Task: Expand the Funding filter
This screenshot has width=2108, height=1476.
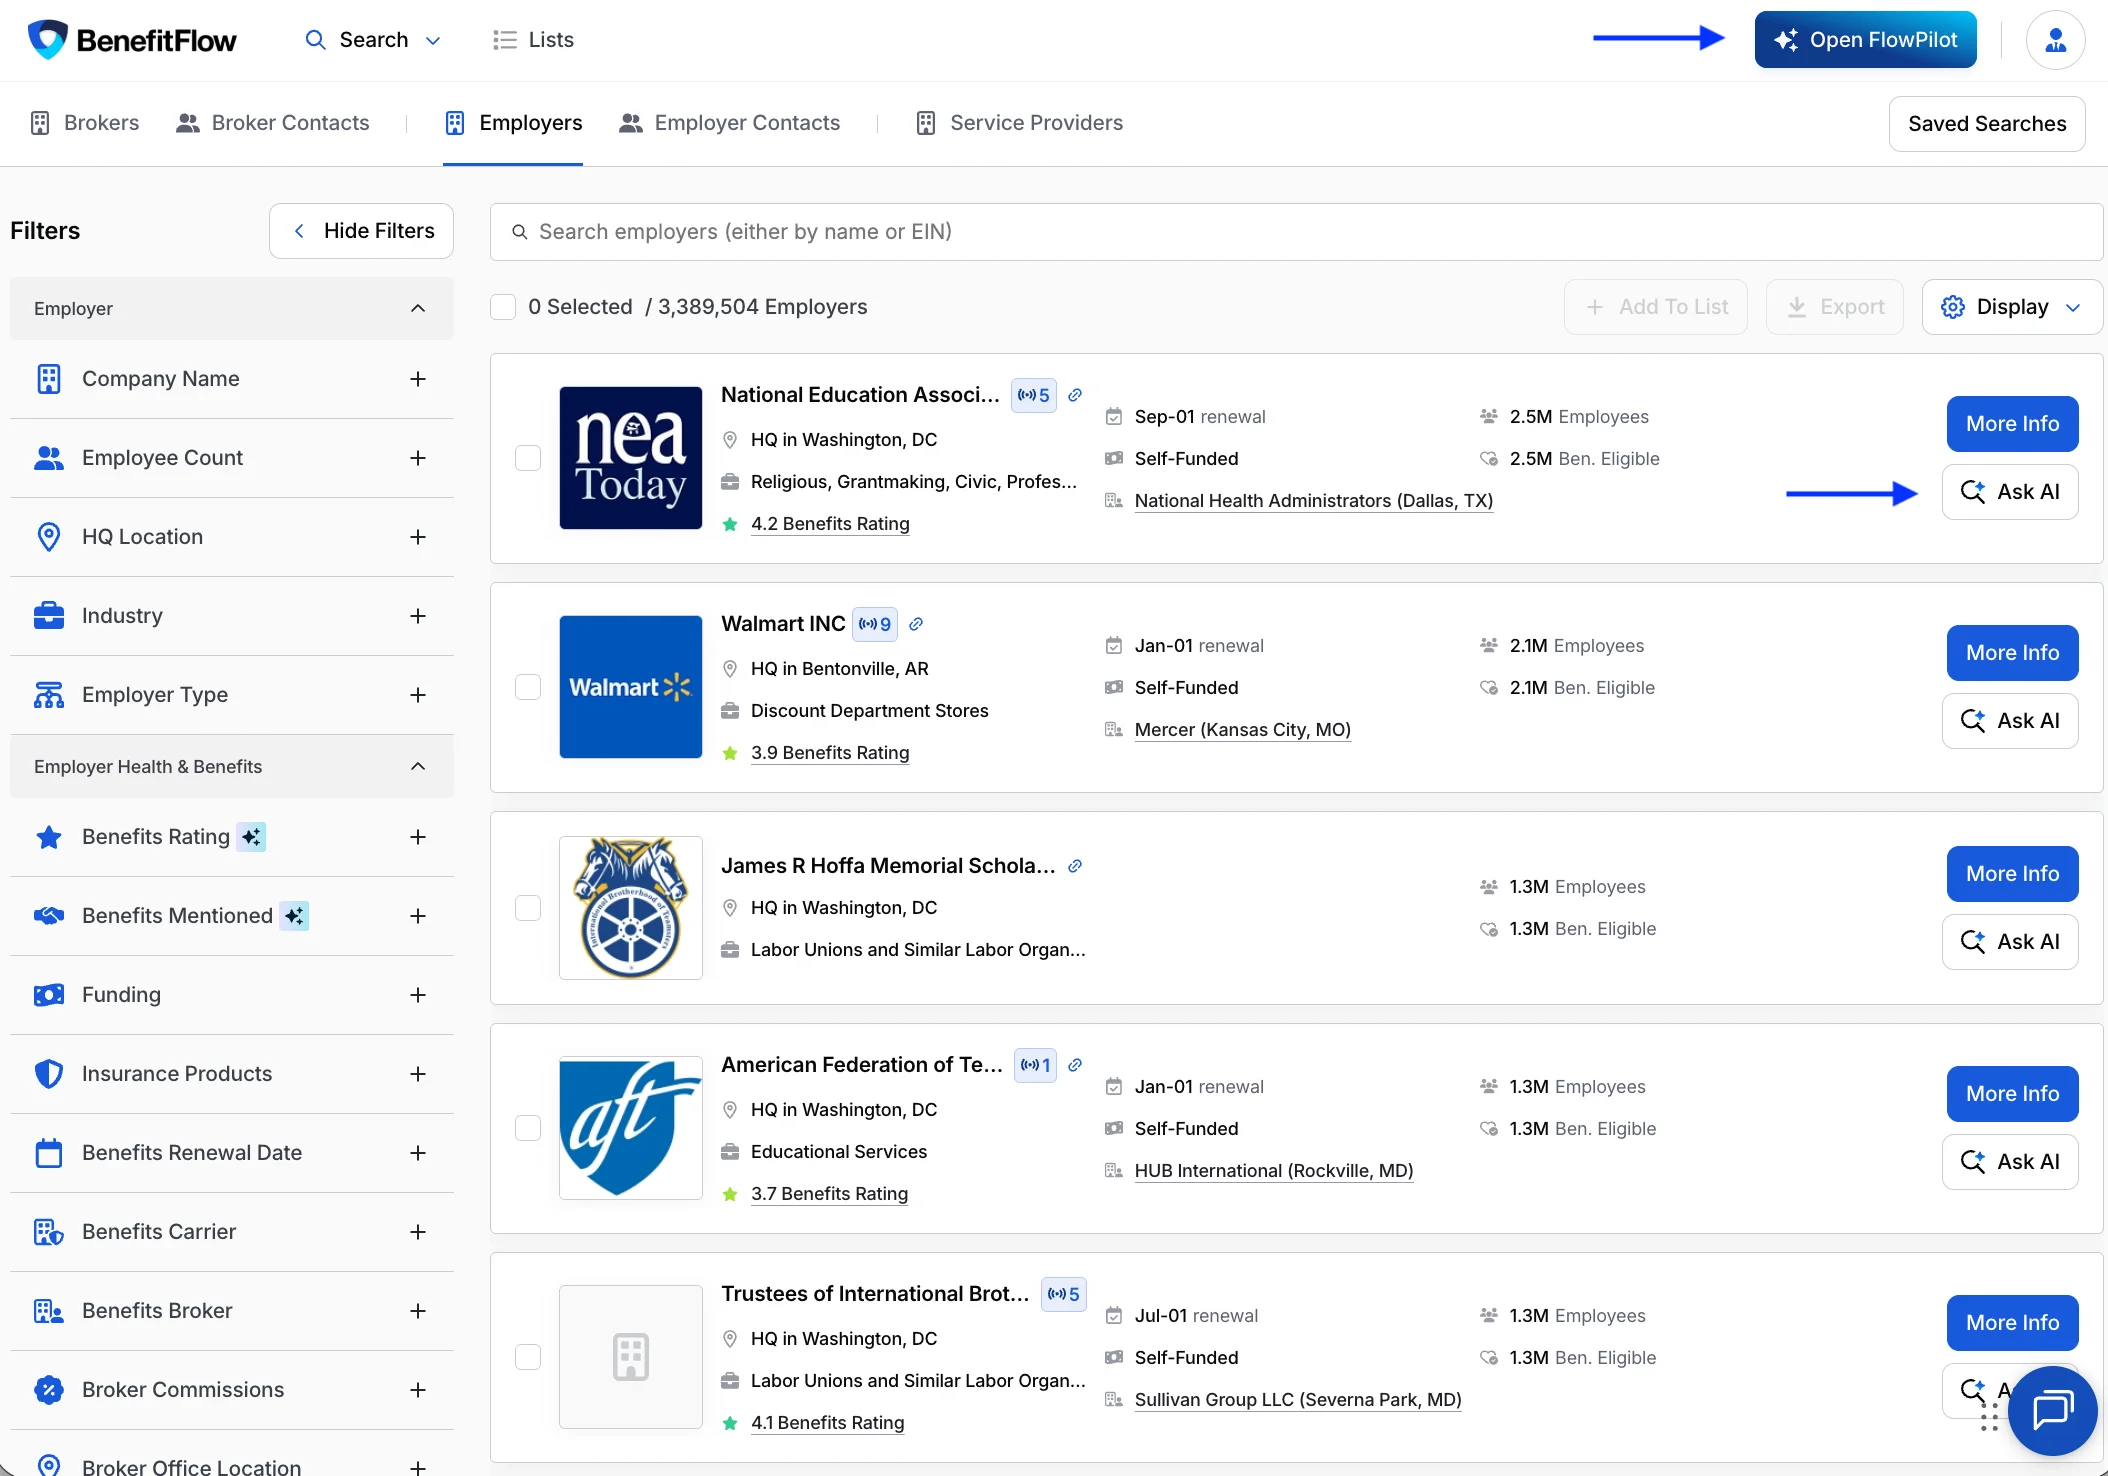Action: pyautogui.click(x=418, y=995)
